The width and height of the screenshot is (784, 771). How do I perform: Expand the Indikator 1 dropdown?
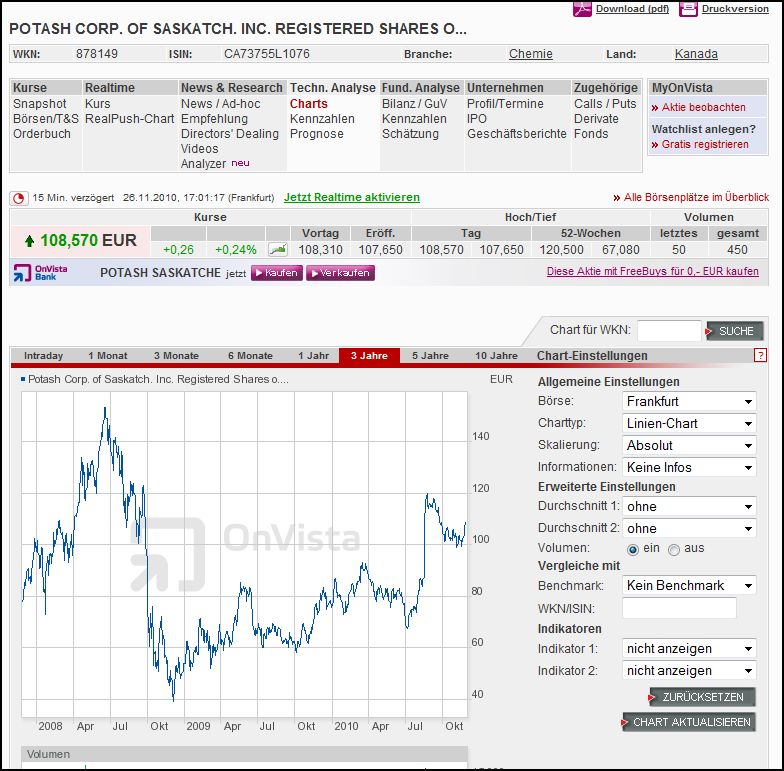[x=688, y=648]
